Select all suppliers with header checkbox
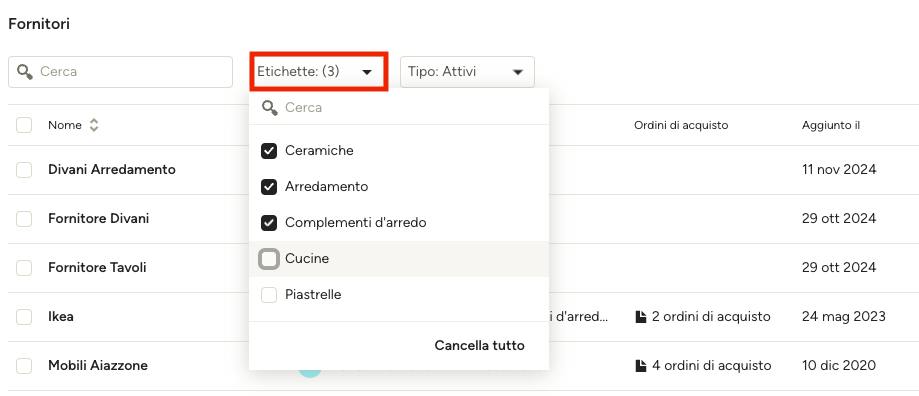The width and height of the screenshot is (919, 396). point(24,125)
